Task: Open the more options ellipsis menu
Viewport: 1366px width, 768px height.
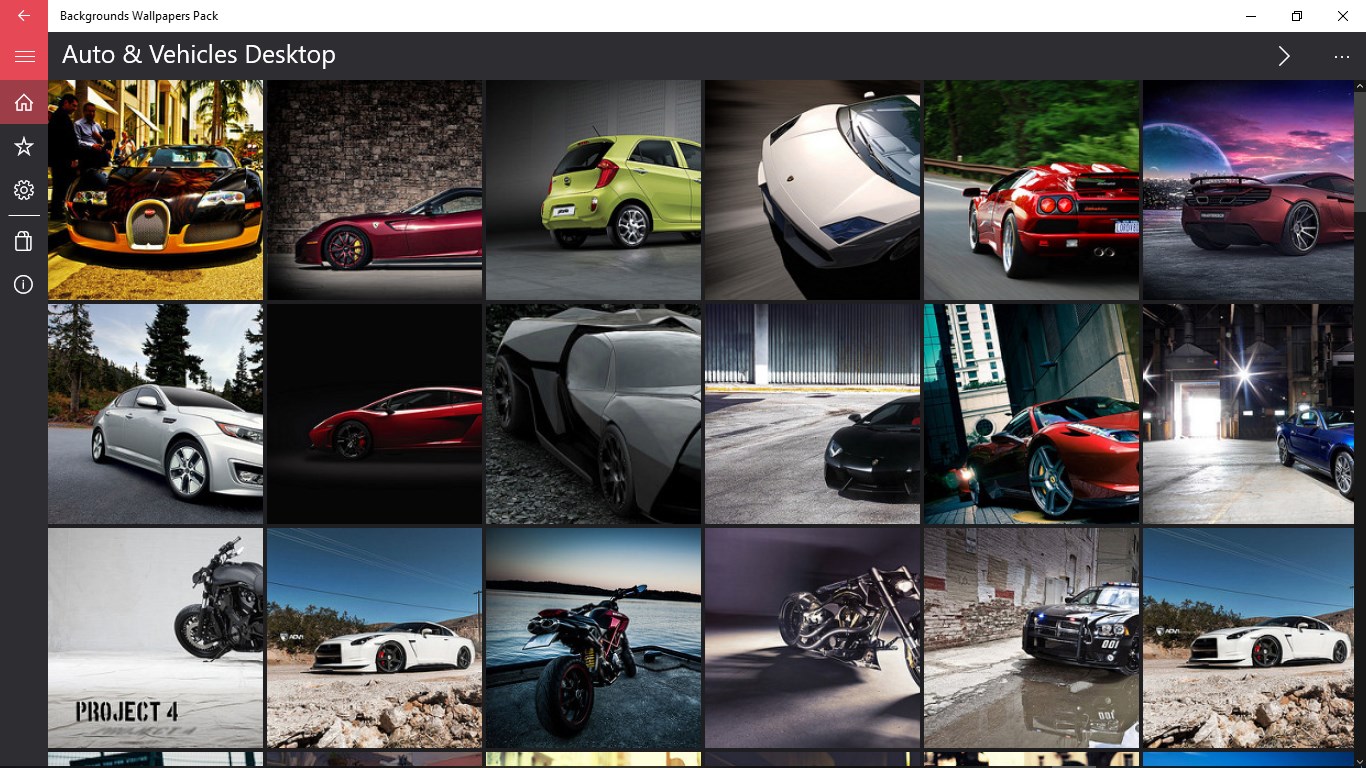Action: coord(1342,57)
